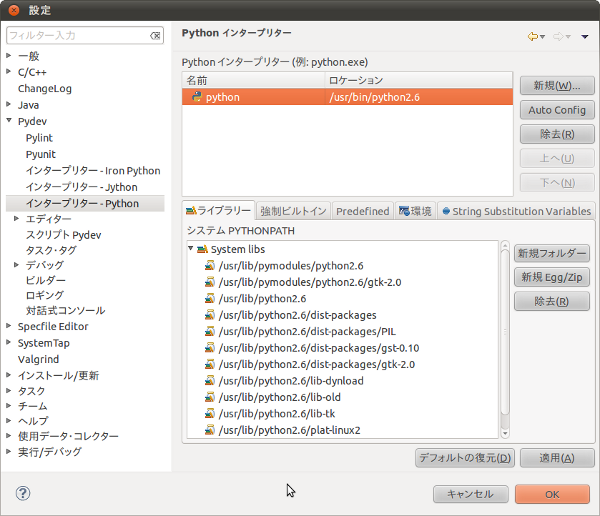The image size is (600, 516).
Task: Click the Auto Config button
Action: (557, 110)
